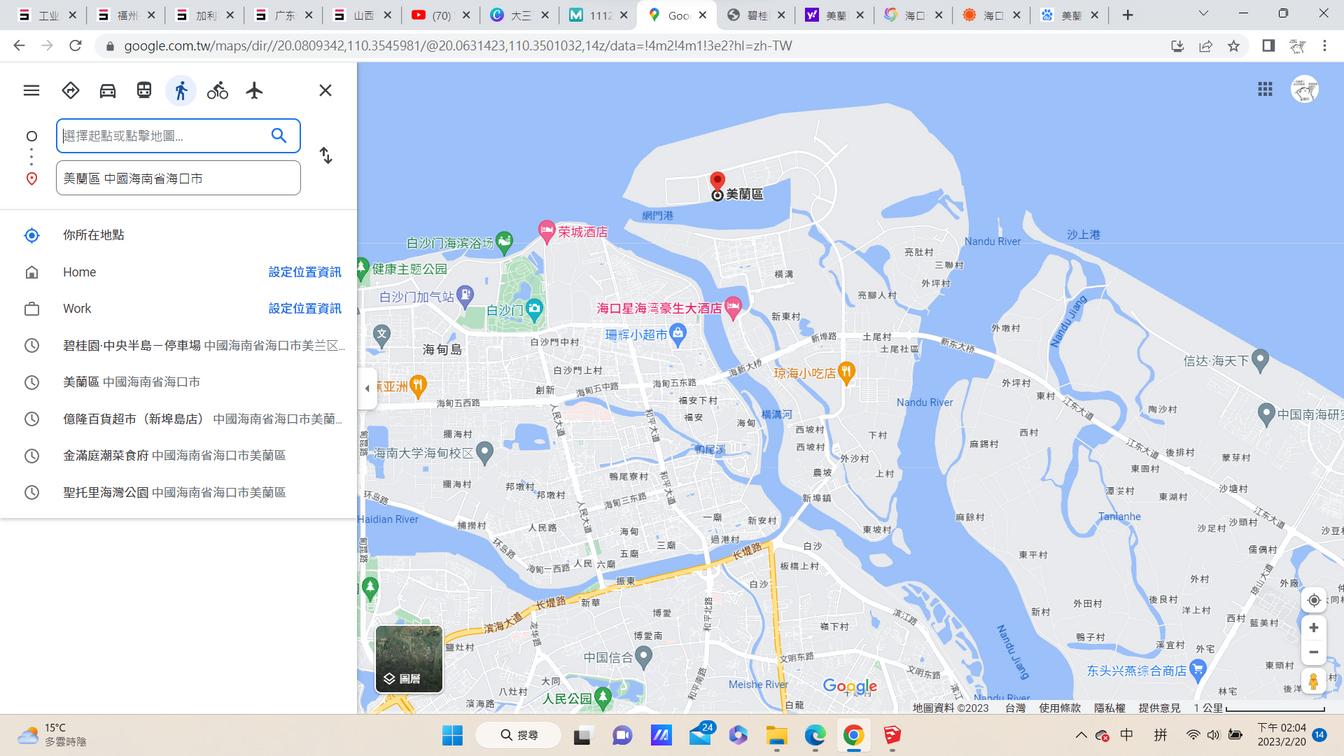Click the 海口星海湾豪生大酒店 hotel marker
Screen dimensions: 1344x756
733,307
